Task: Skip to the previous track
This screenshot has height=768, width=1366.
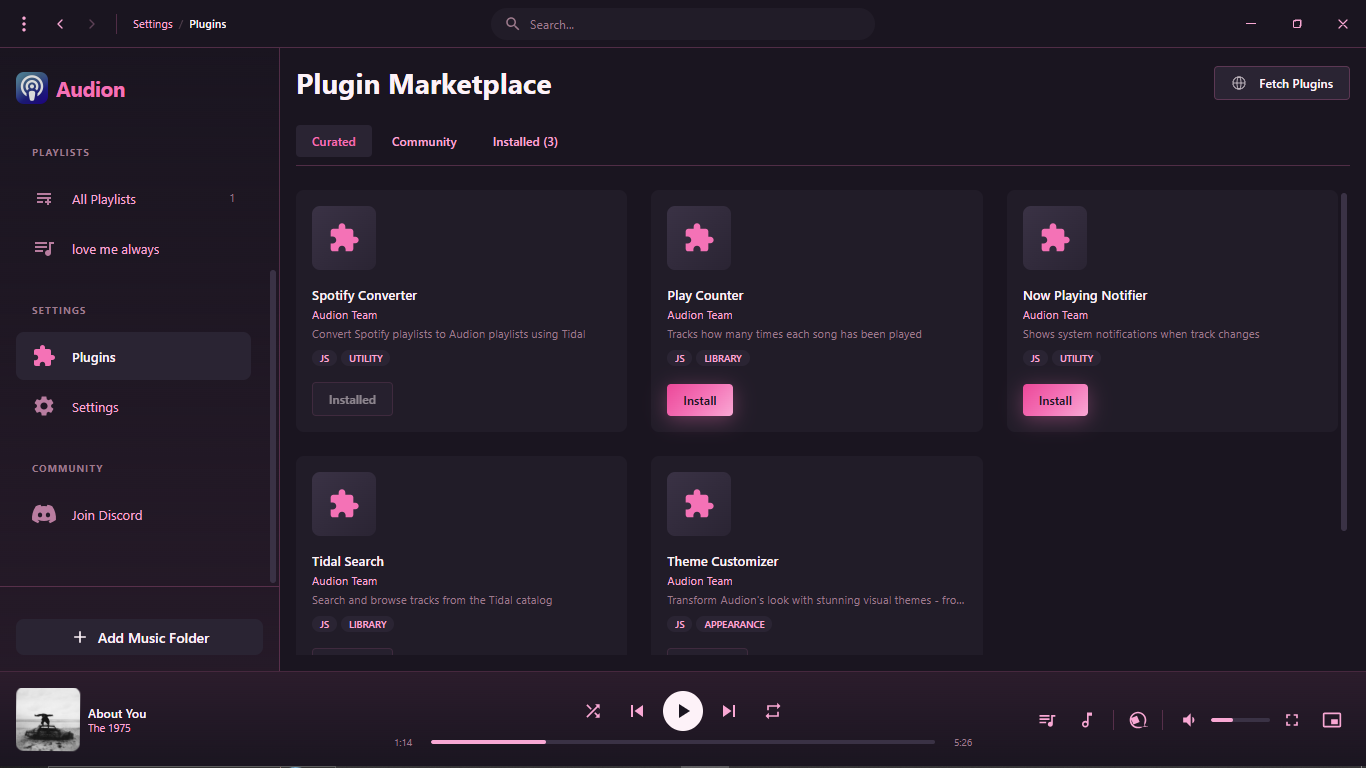Action: click(637, 711)
